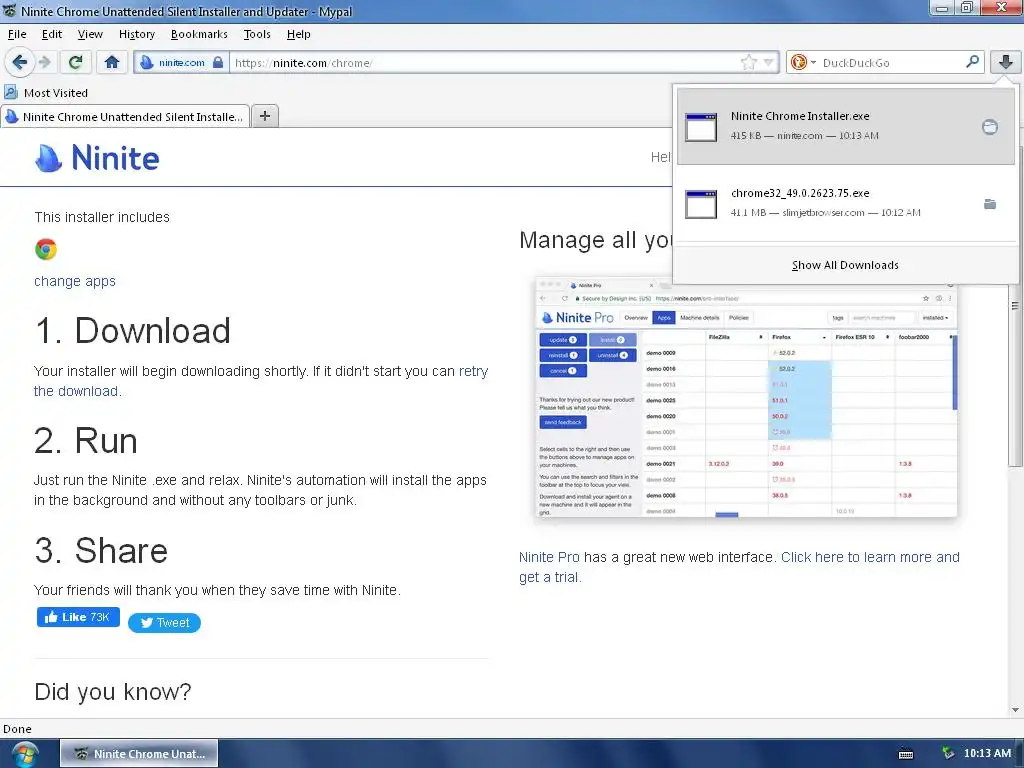Open the View menu
This screenshot has width=1024, height=768.
coord(90,34)
